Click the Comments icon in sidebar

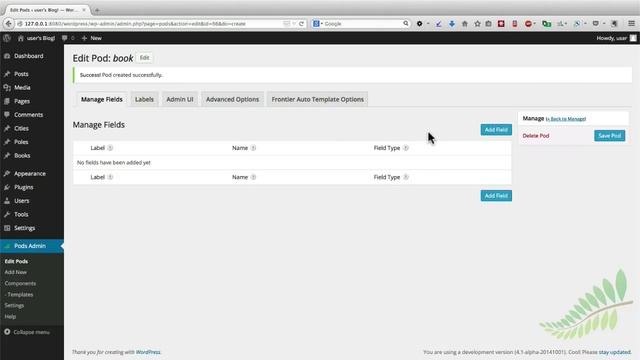coord(7,115)
